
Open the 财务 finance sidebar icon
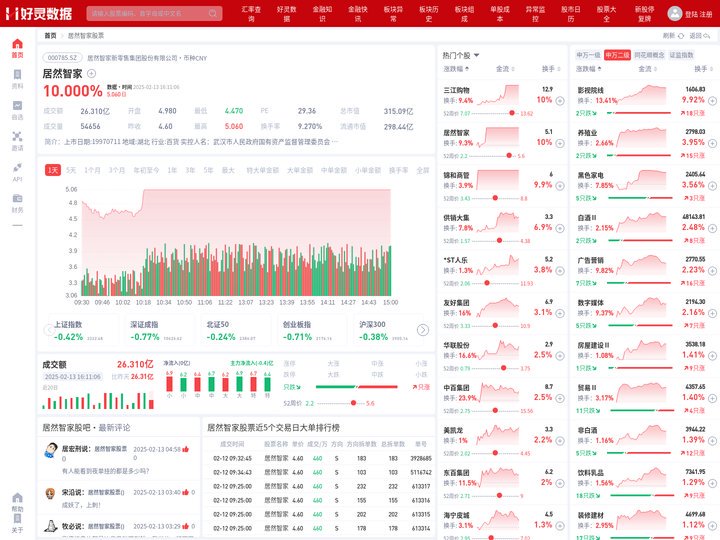click(17, 203)
